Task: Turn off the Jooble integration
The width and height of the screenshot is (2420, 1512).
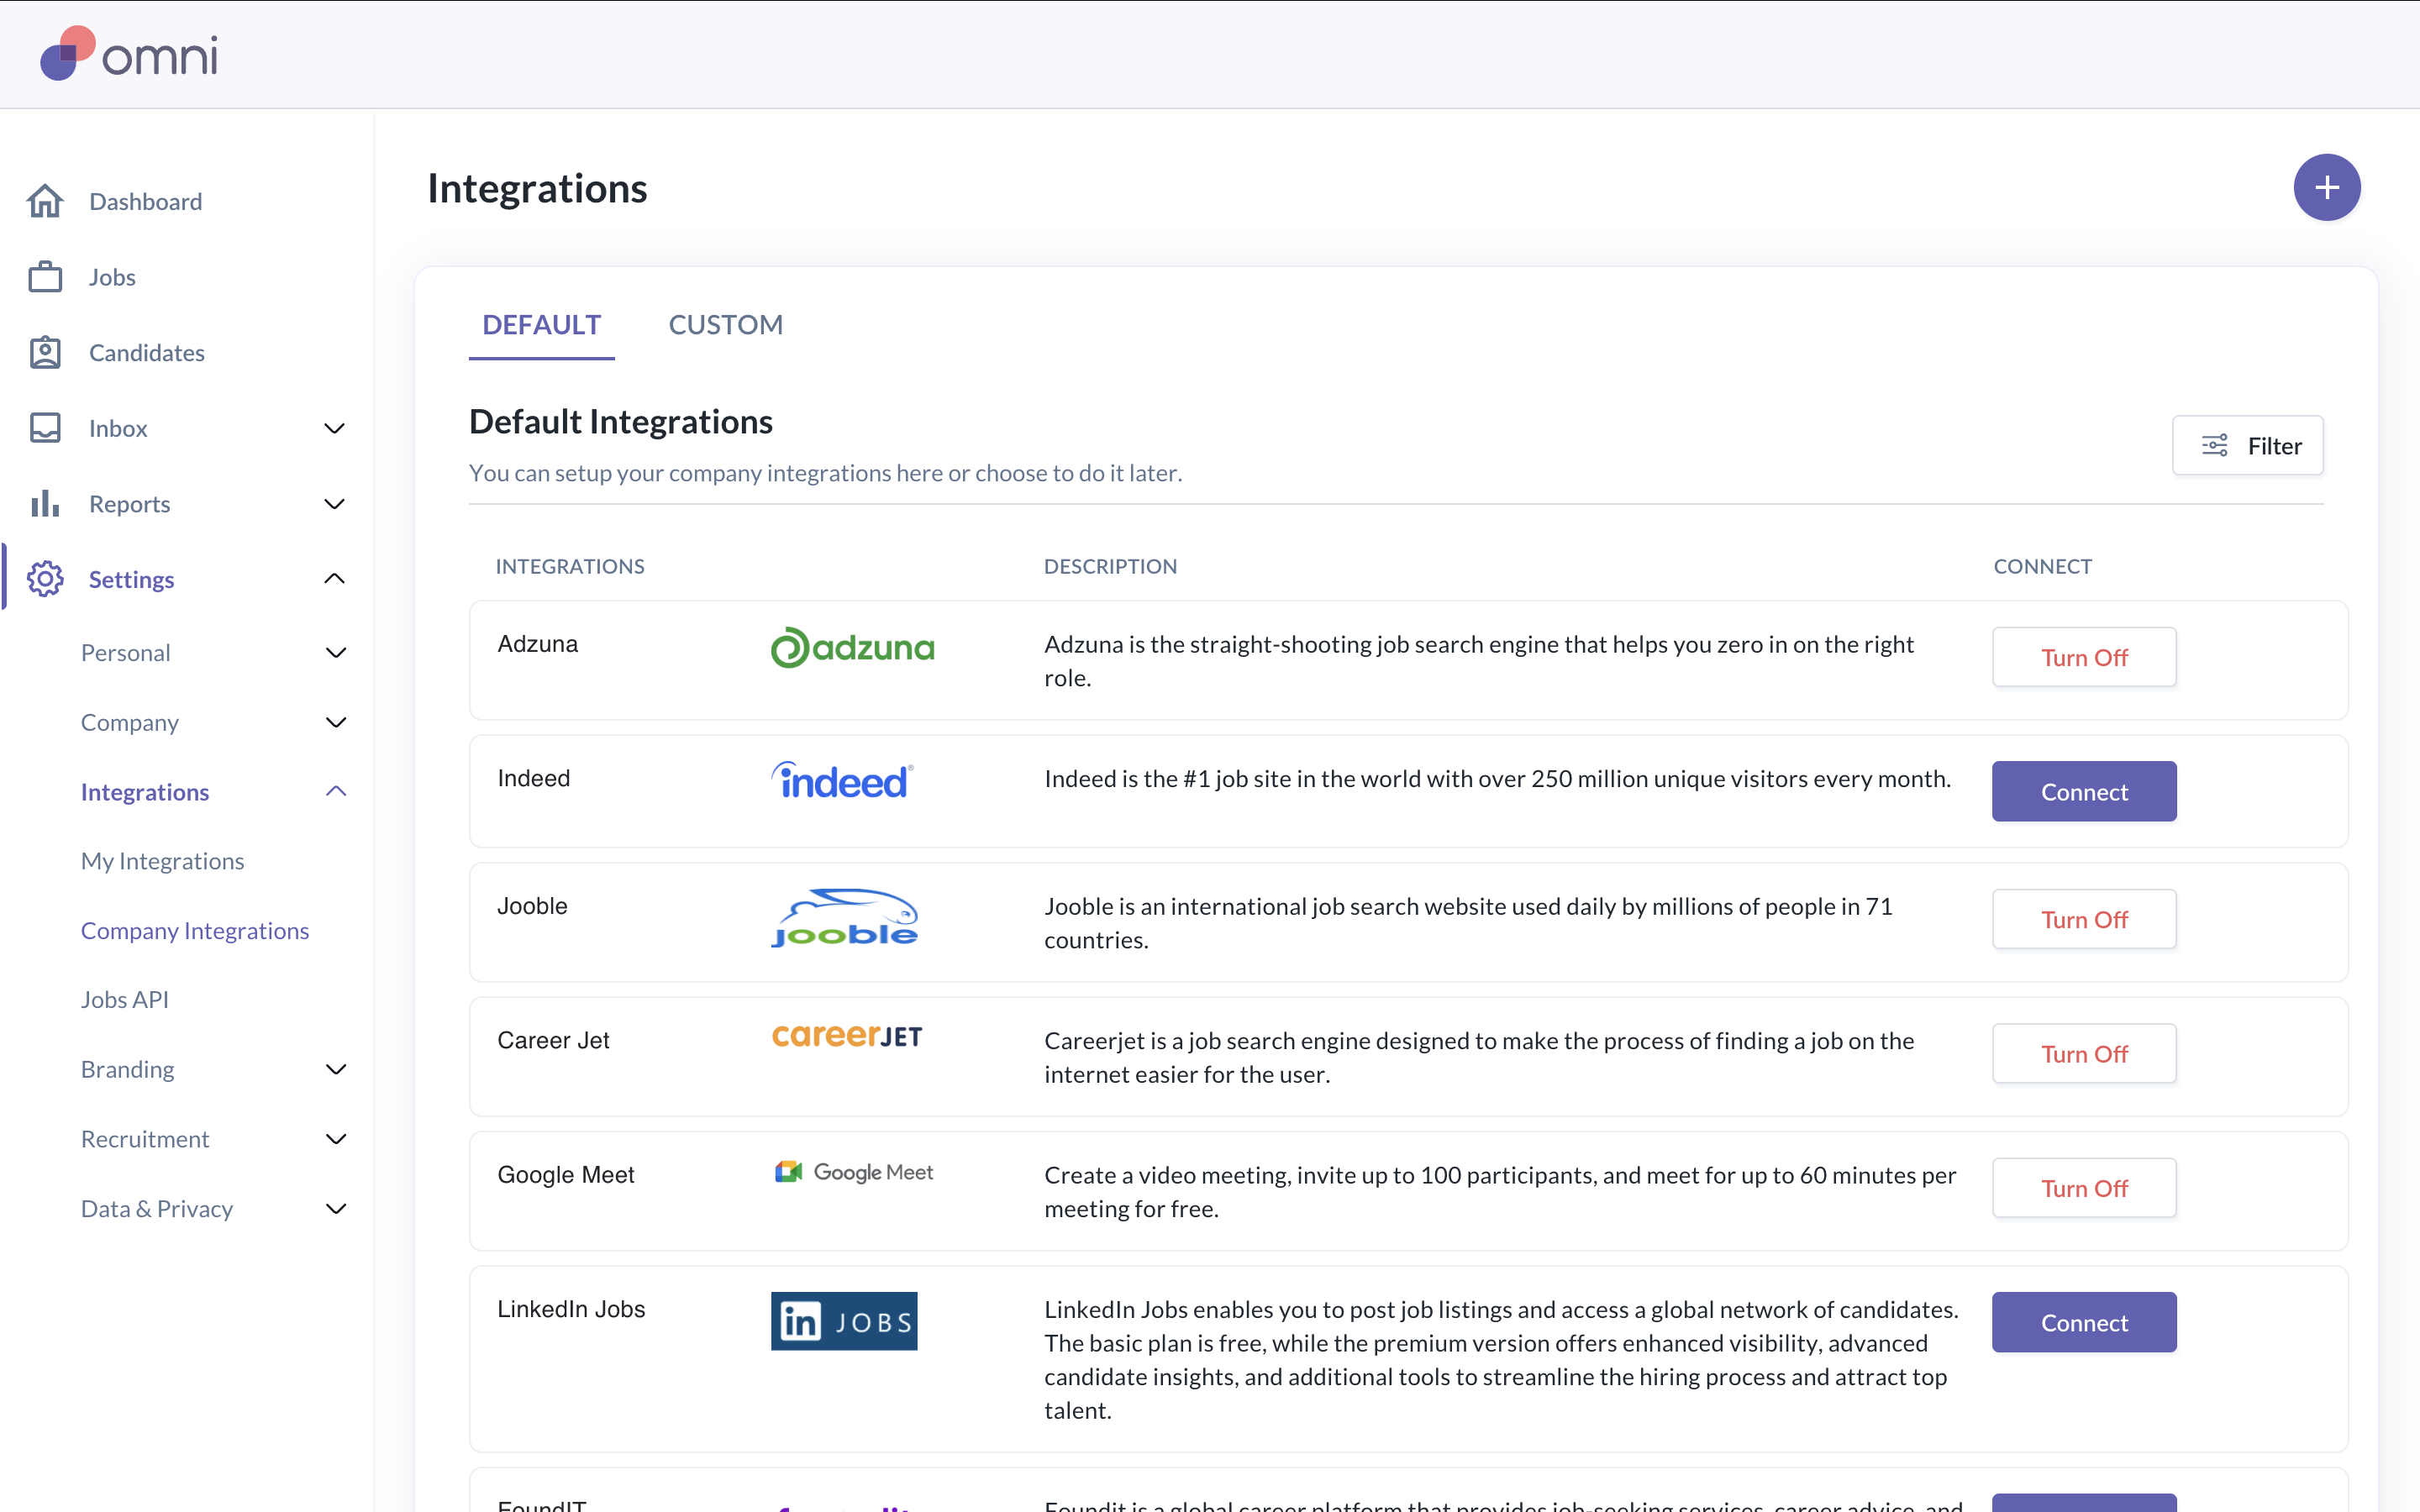Action: [x=2083, y=919]
